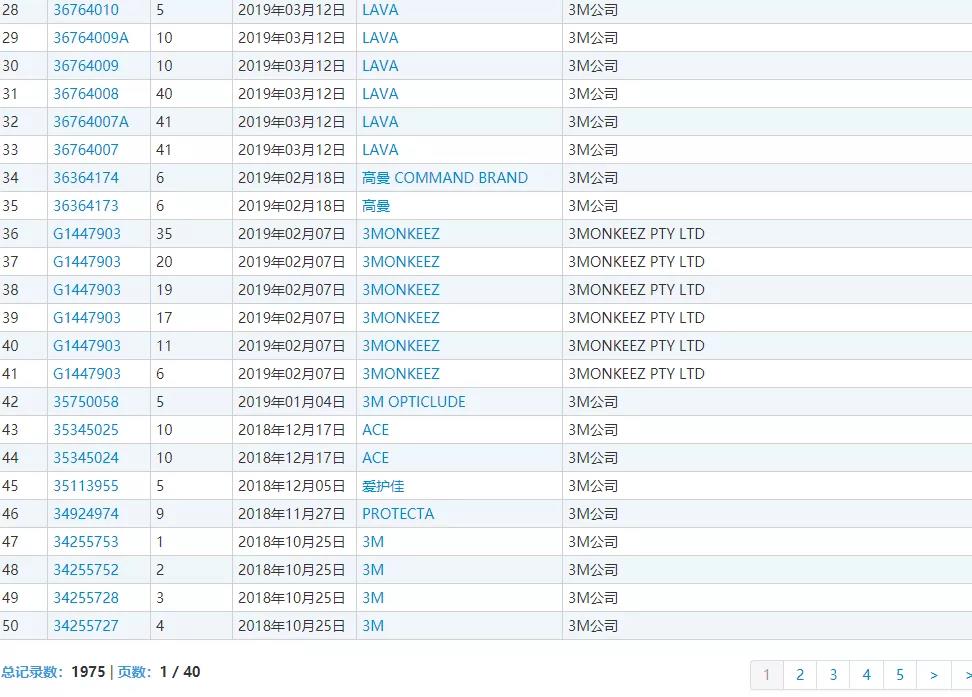Select the date 2018年12月05日
Image resolution: width=972 pixels, height=697 pixels.
click(291, 486)
